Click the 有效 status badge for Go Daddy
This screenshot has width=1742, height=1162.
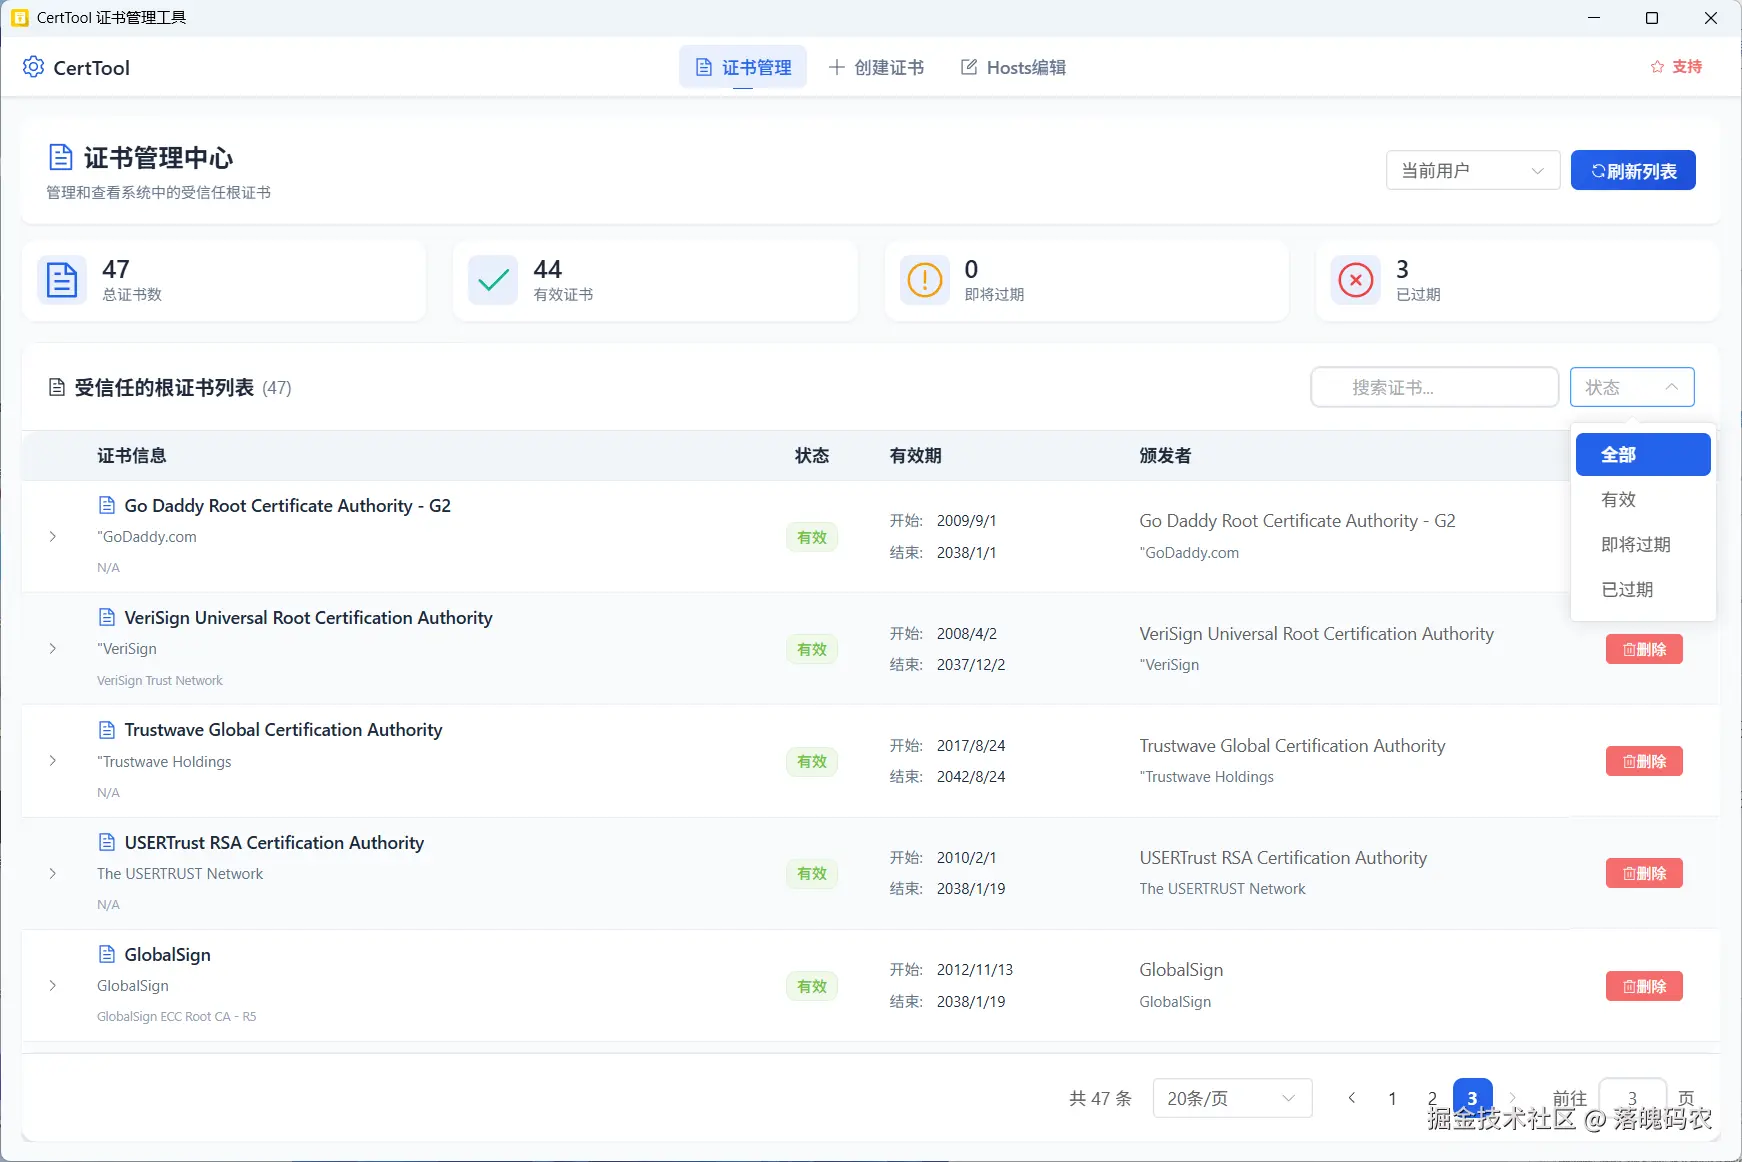tap(812, 537)
